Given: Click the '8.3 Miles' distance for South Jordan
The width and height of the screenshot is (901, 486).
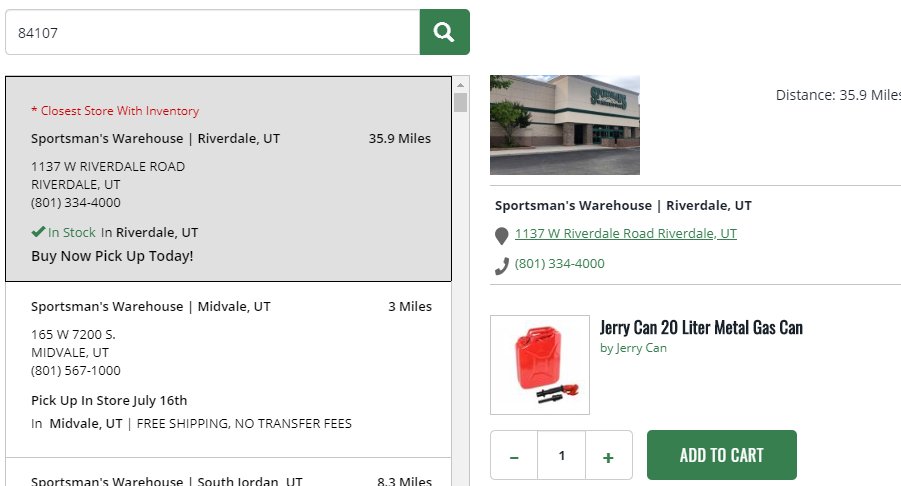Looking at the screenshot, I should (x=405, y=480).
